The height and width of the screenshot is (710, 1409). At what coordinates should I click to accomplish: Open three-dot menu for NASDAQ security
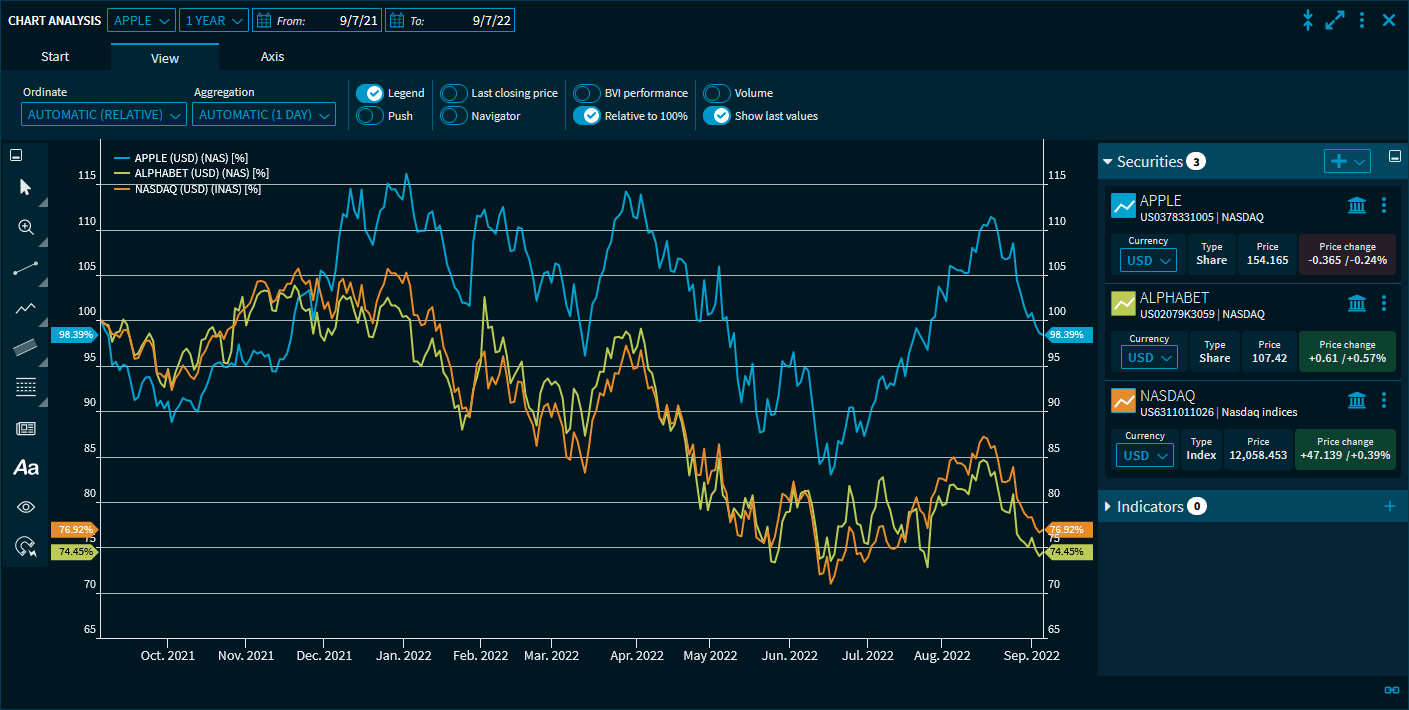pyautogui.click(x=1384, y=400)
